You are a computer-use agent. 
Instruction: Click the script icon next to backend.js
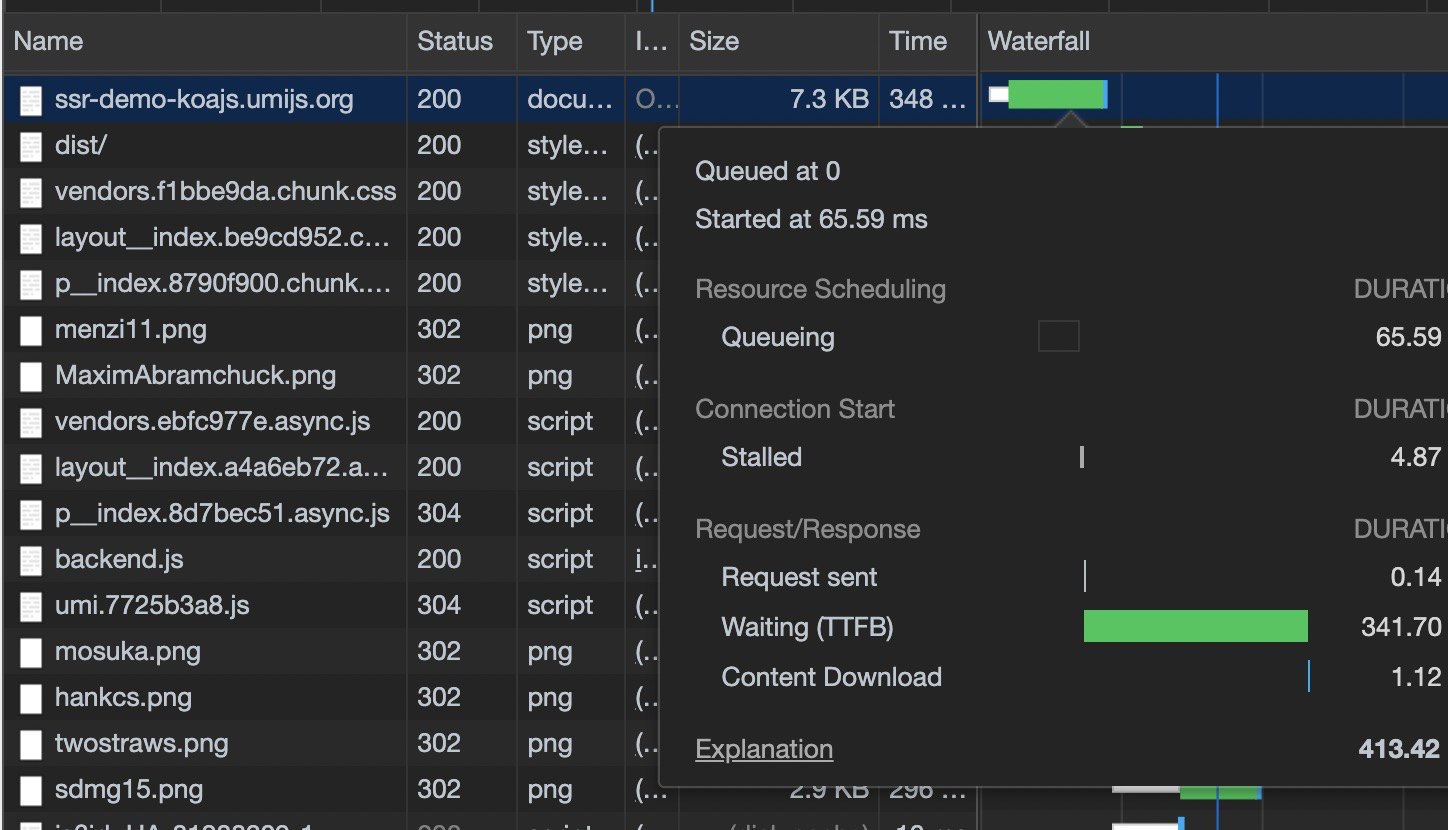click(29, 559)
